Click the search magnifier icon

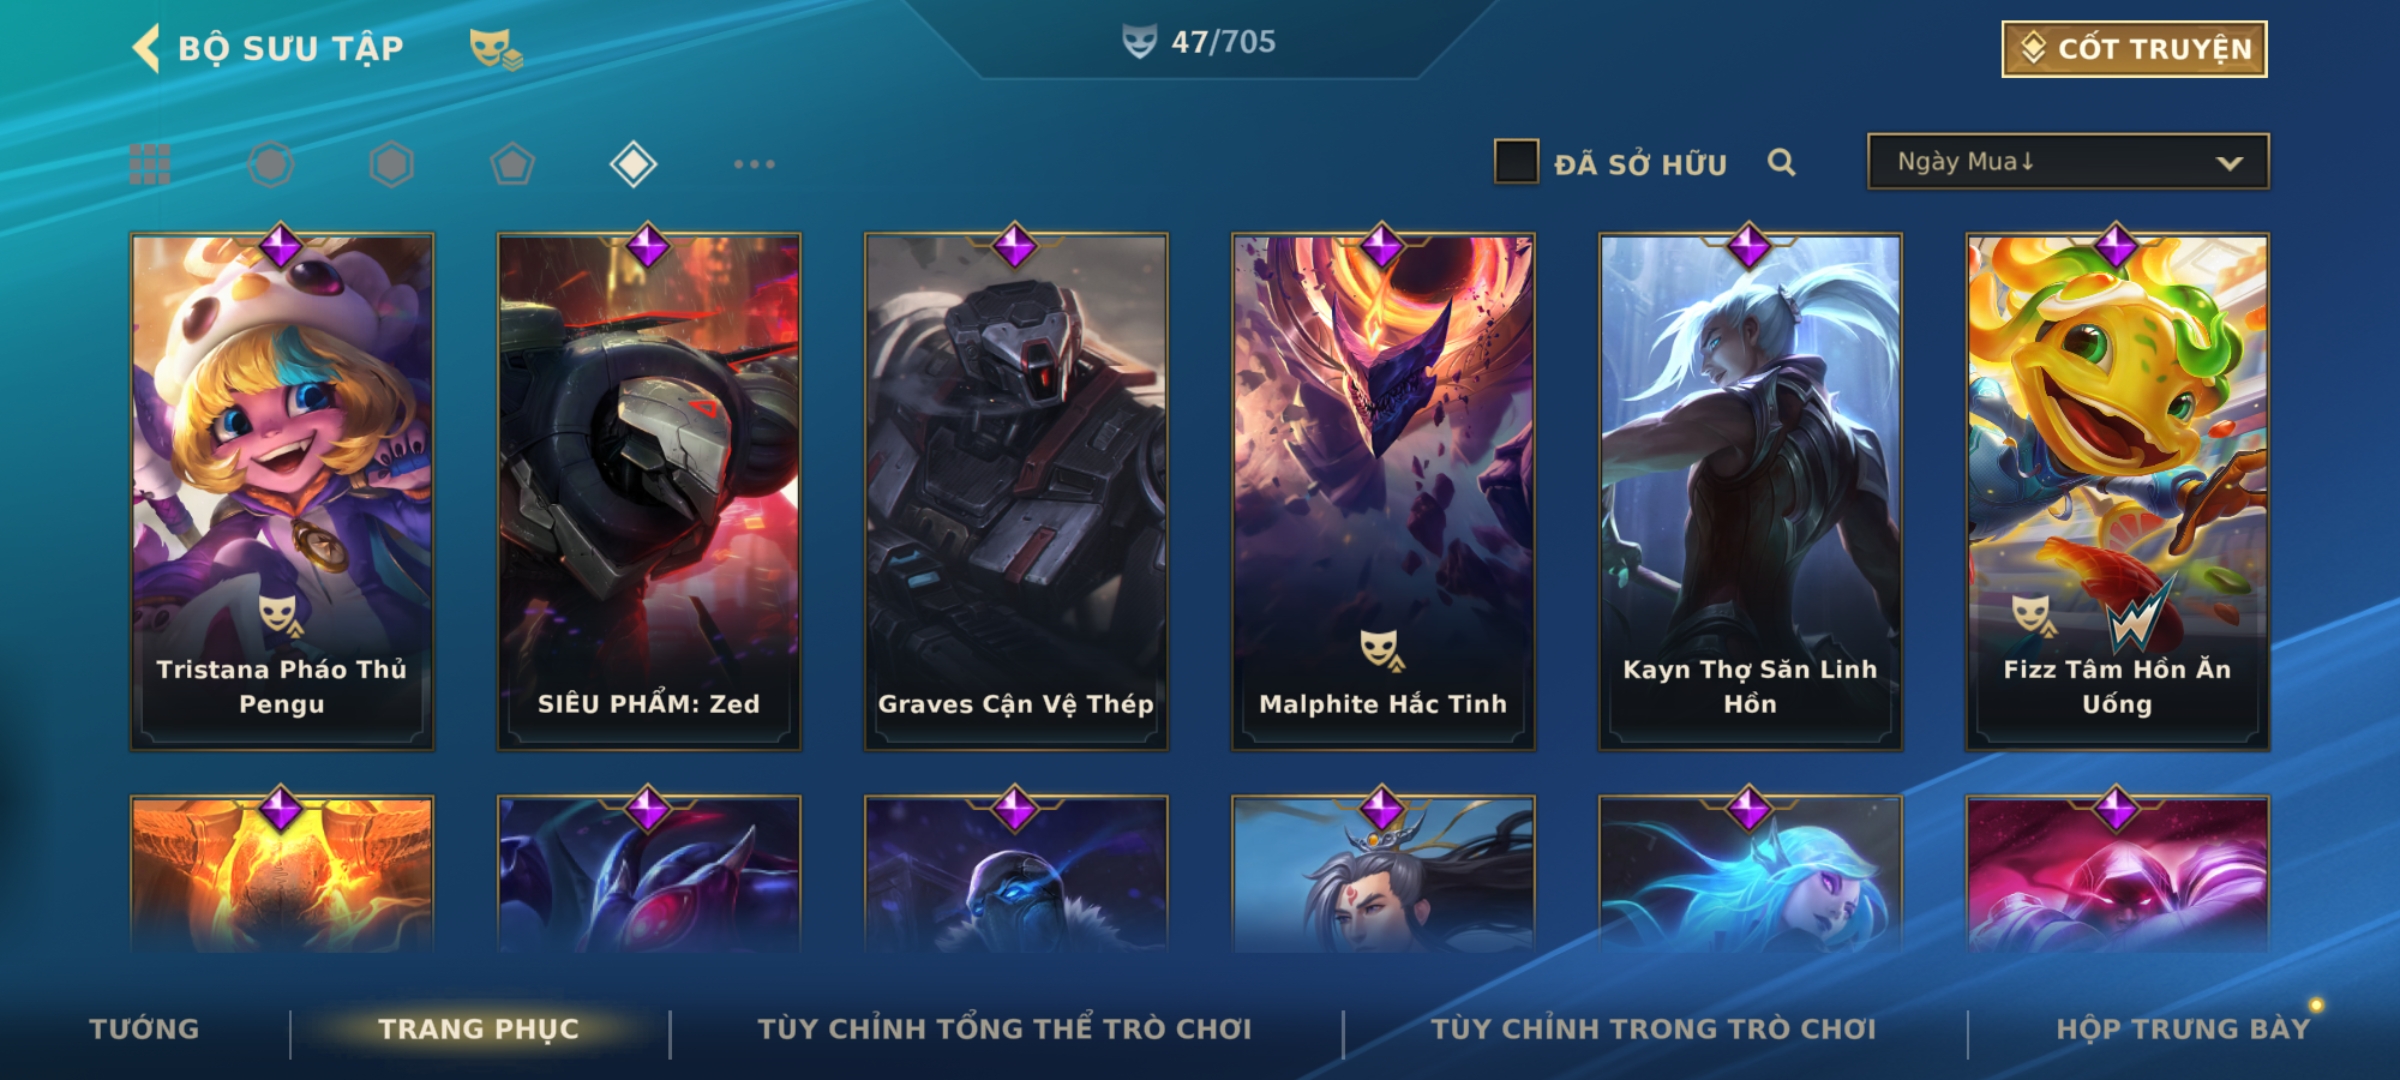1781,162
